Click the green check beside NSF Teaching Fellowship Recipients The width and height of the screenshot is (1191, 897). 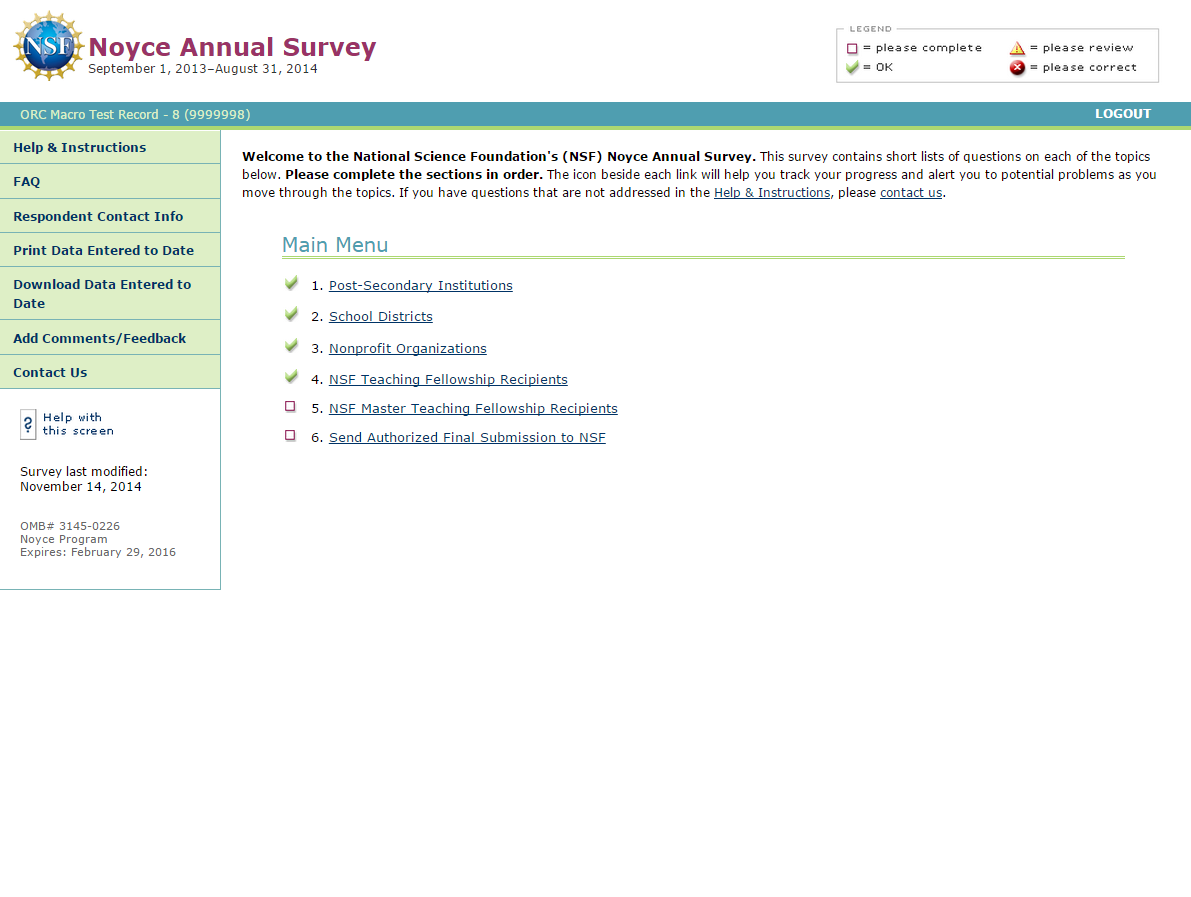tap(291, 377)
